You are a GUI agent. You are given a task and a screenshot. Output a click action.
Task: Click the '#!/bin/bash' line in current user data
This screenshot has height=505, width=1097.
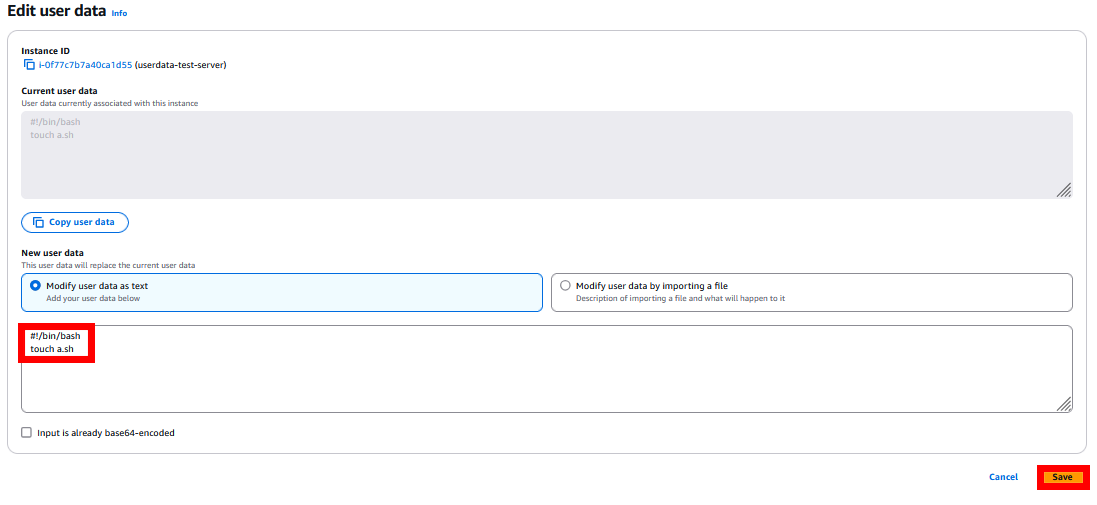pyautogui.click(x=55, y=122)
